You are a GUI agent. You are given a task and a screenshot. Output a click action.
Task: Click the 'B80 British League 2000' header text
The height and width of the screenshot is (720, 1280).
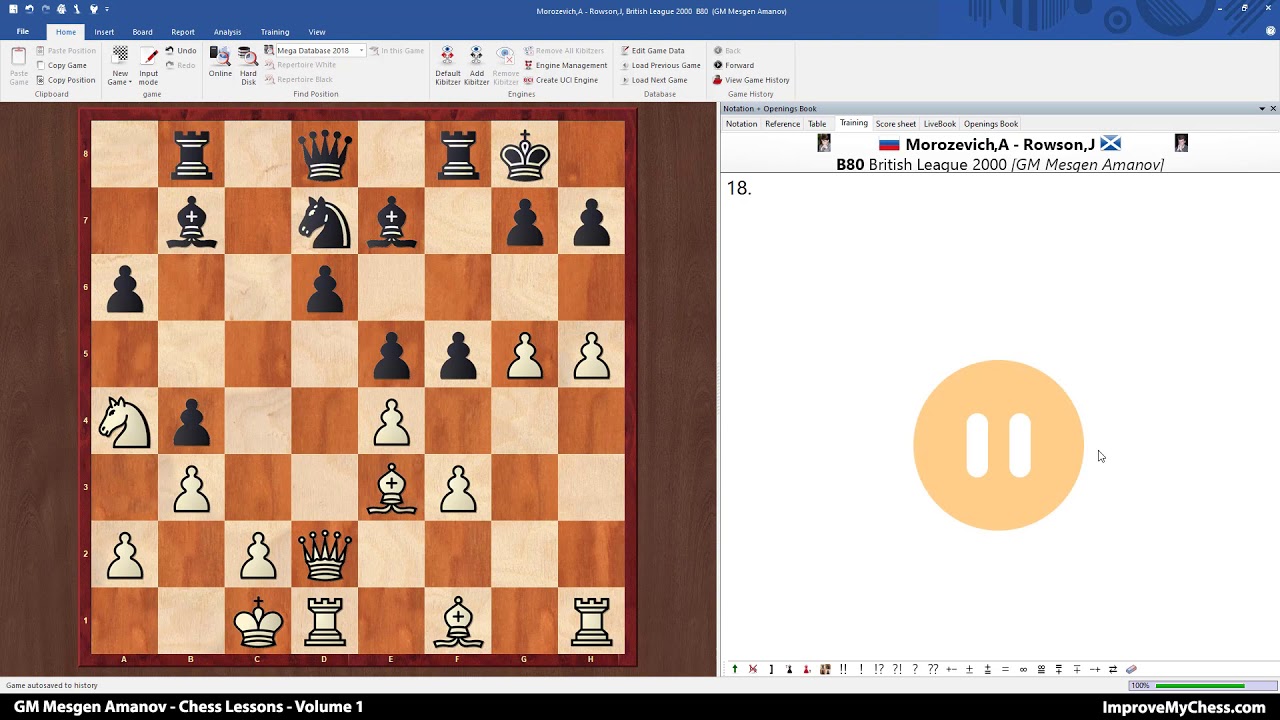click(x=921, y=165)
